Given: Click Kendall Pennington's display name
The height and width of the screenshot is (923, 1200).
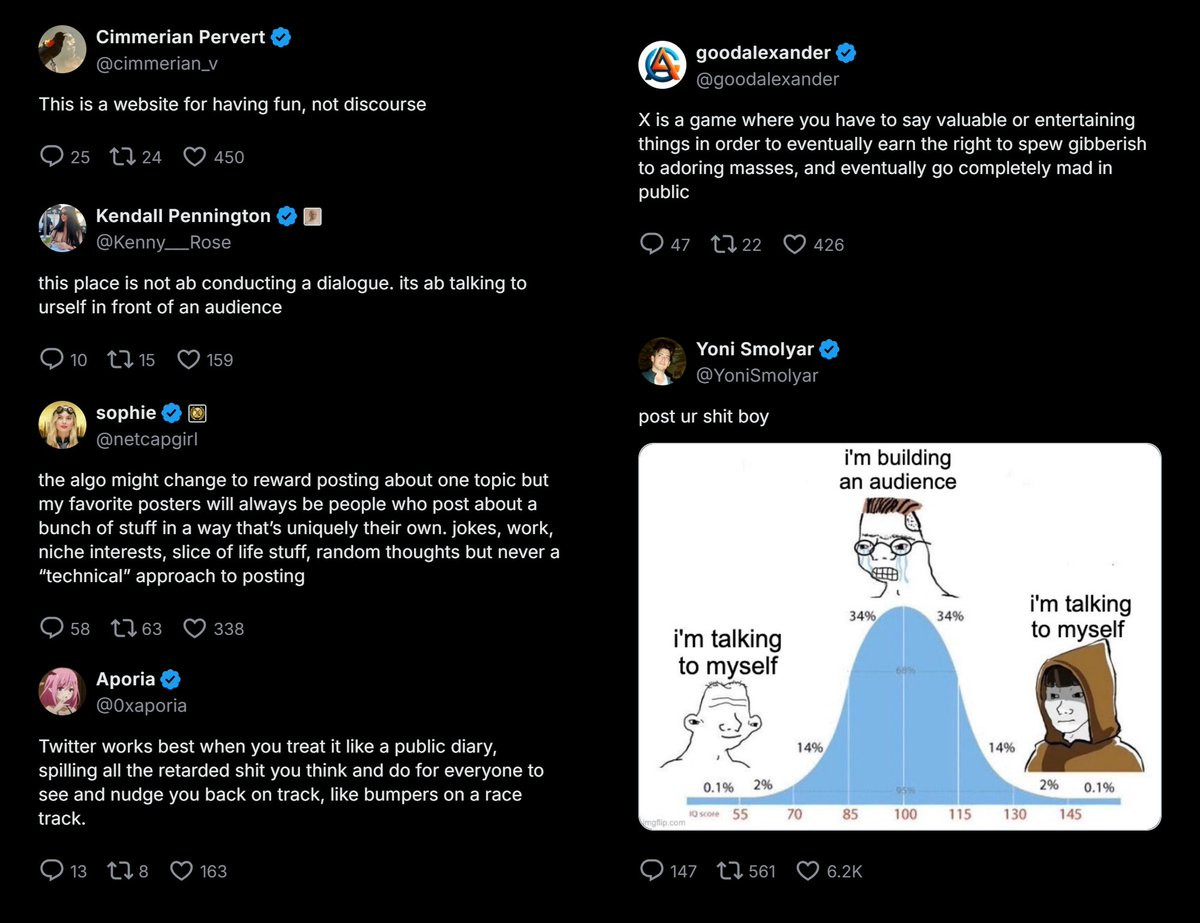Looking at the screenshot, I should click(183, 216).
